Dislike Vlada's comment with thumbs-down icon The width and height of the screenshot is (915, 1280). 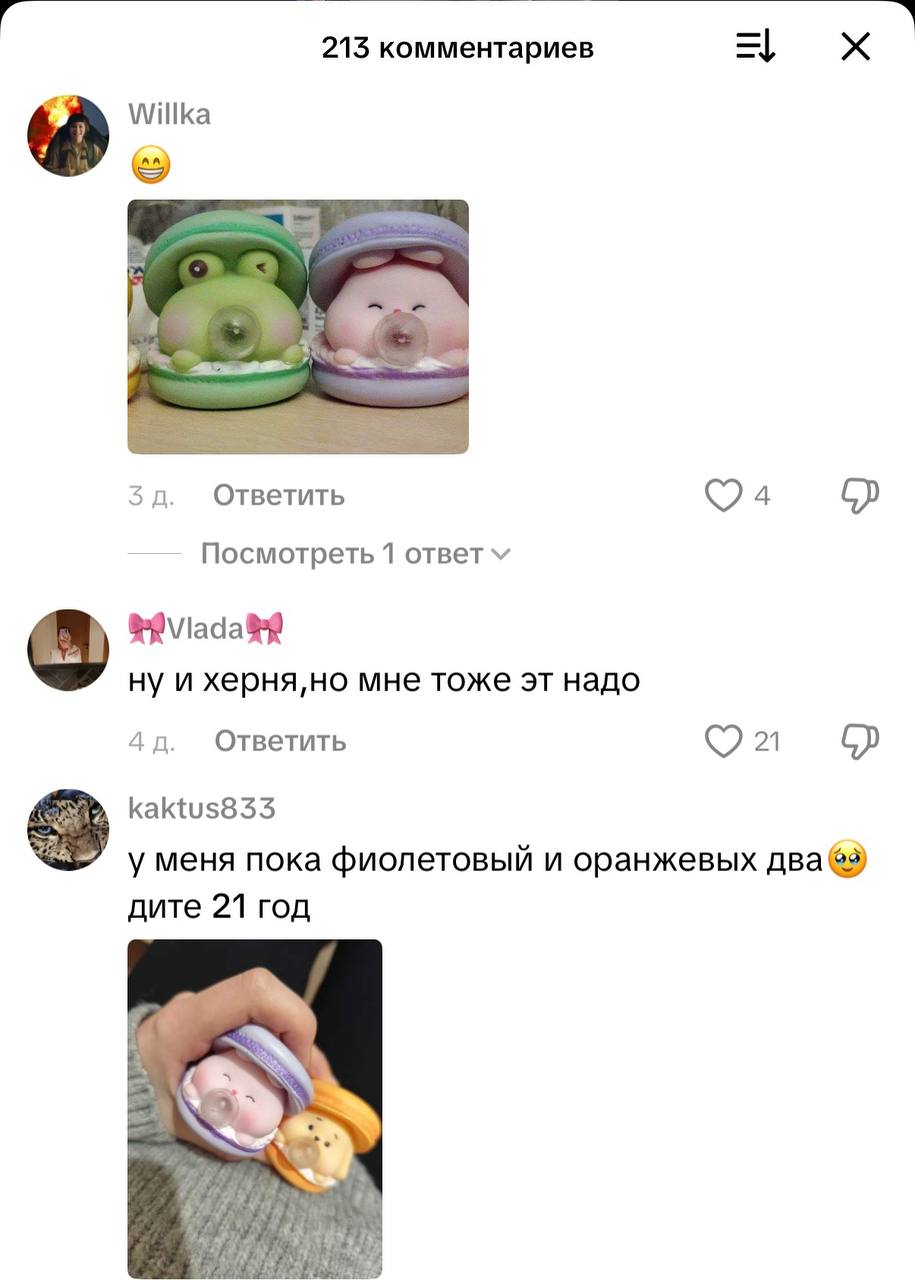click(x=860, y=741)
